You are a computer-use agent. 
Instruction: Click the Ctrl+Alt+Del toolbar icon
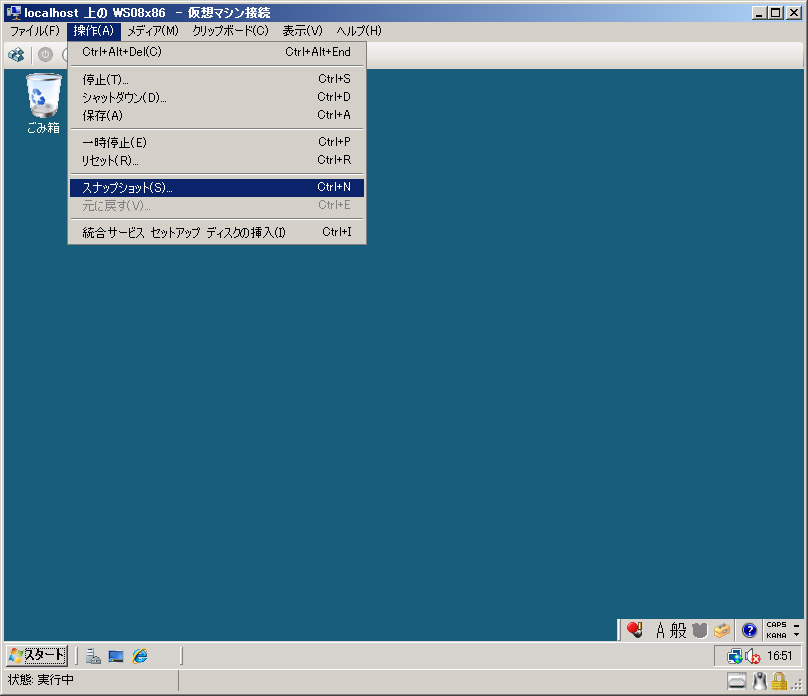16,55
